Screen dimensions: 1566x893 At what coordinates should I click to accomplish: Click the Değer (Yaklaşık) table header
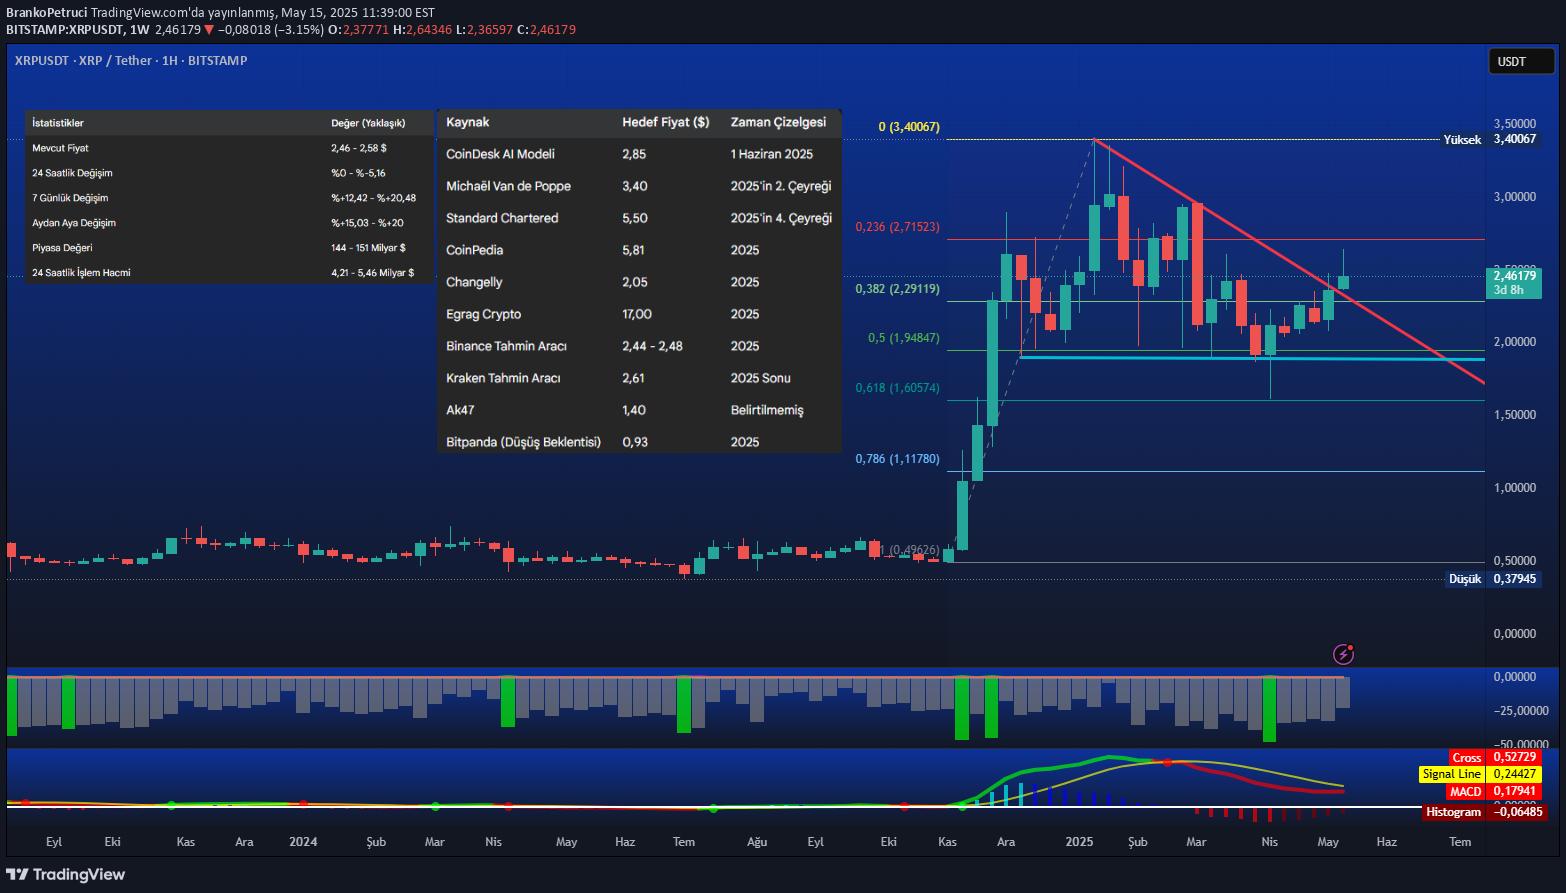[x=369, y=123]
